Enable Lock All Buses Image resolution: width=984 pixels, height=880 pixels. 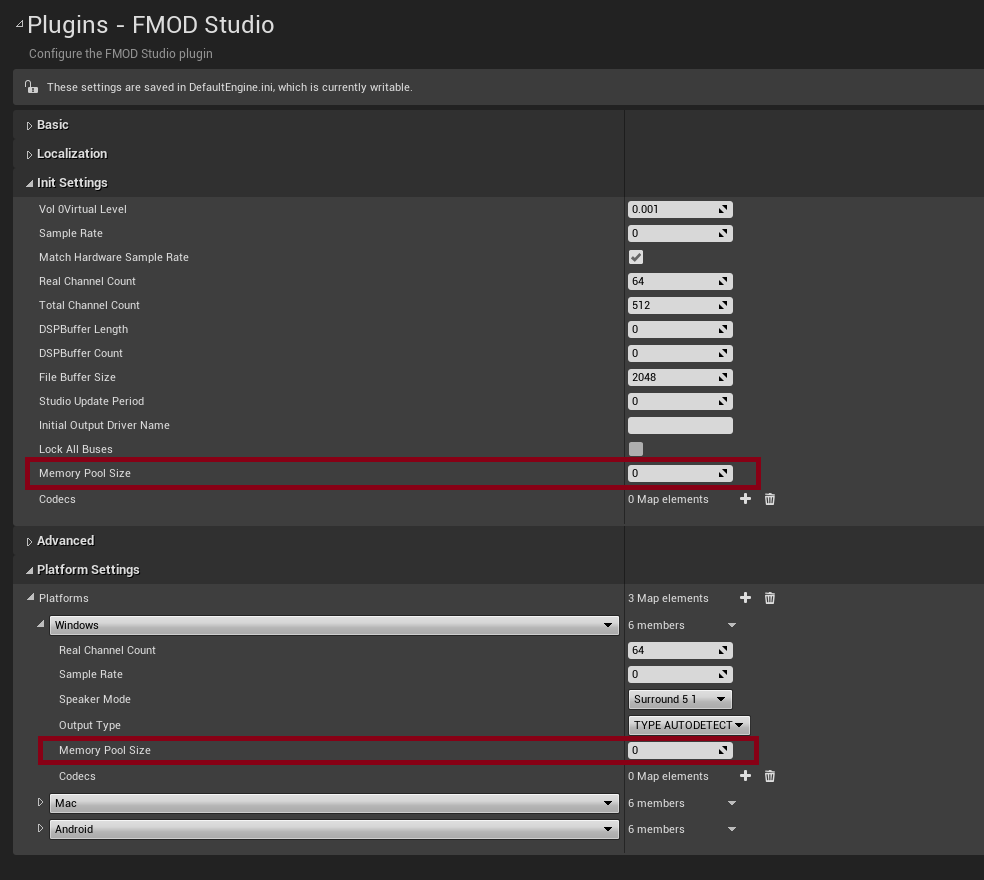tap(636, 449)
